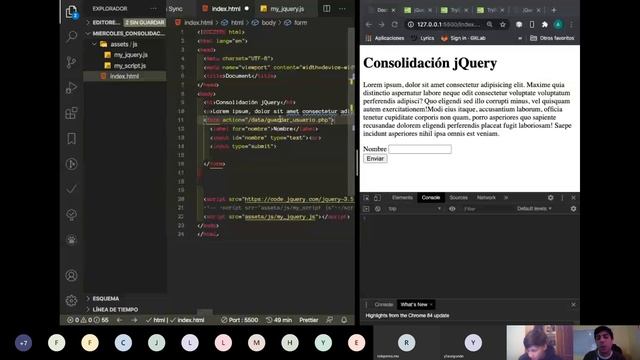Open Explorer panel more actions ellipsis
Image resolution: width=640 pixels, height=360 pixels.
click(x=153, y=9)
